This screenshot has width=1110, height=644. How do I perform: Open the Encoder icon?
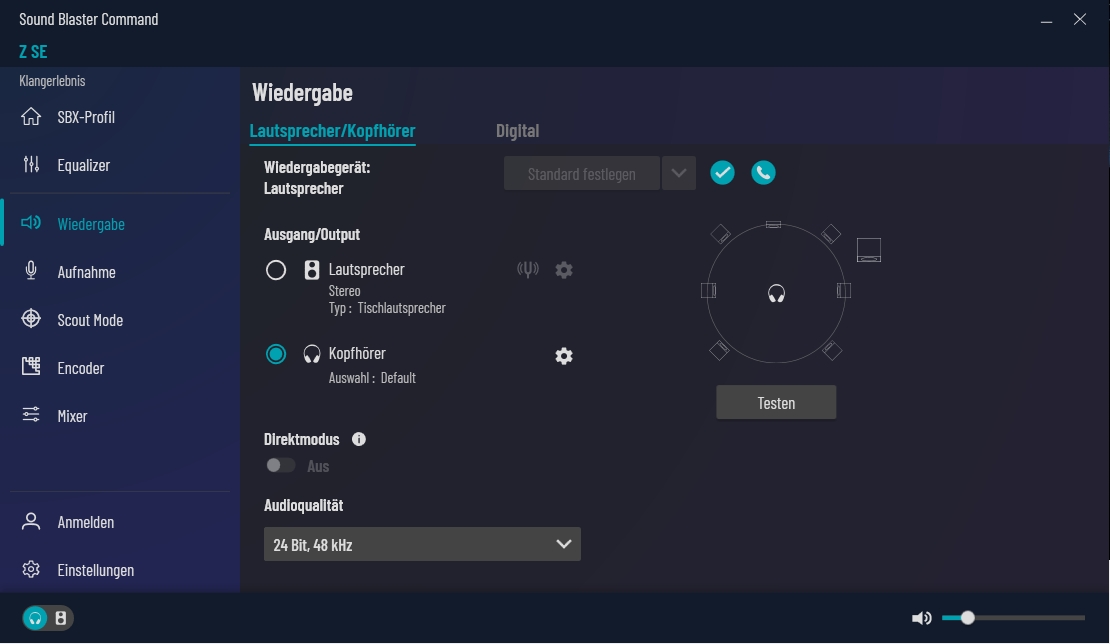click(30, 367)
